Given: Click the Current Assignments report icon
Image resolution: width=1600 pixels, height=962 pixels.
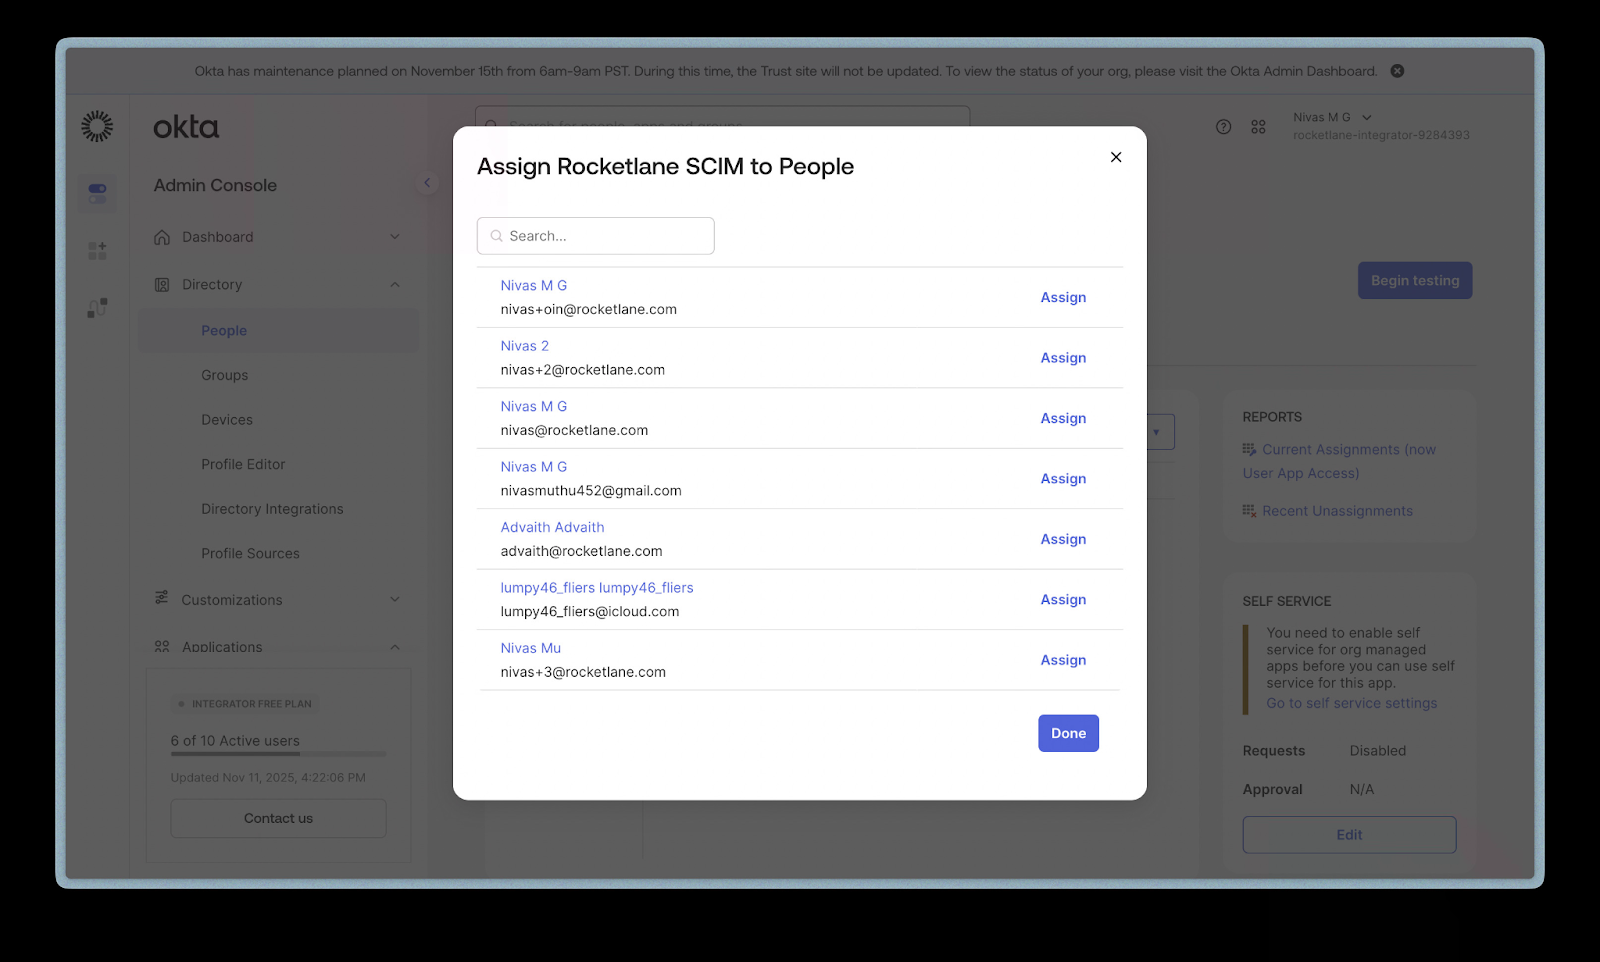Looking at the screenshot, I should click(x=1249, y=450).
